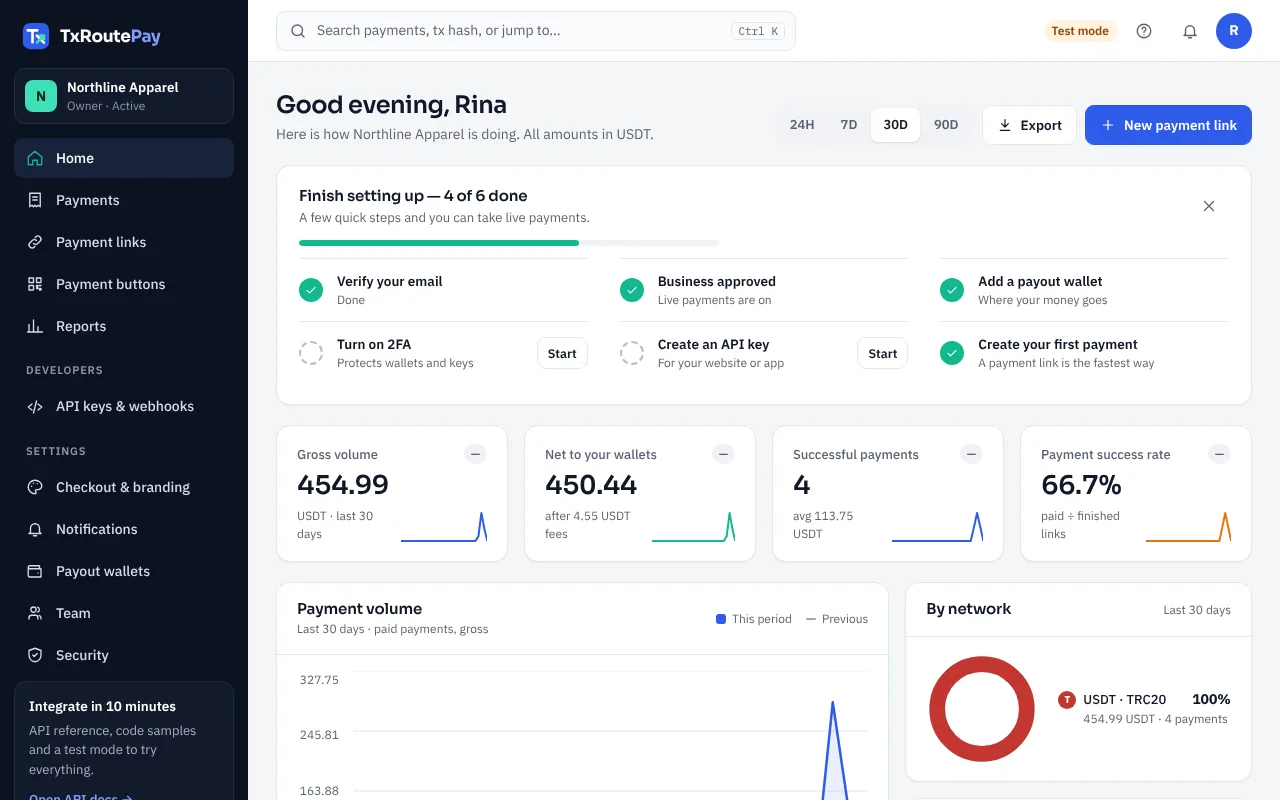
Task: Open the help question mark icon
Action: click(x=1144, y=31)
